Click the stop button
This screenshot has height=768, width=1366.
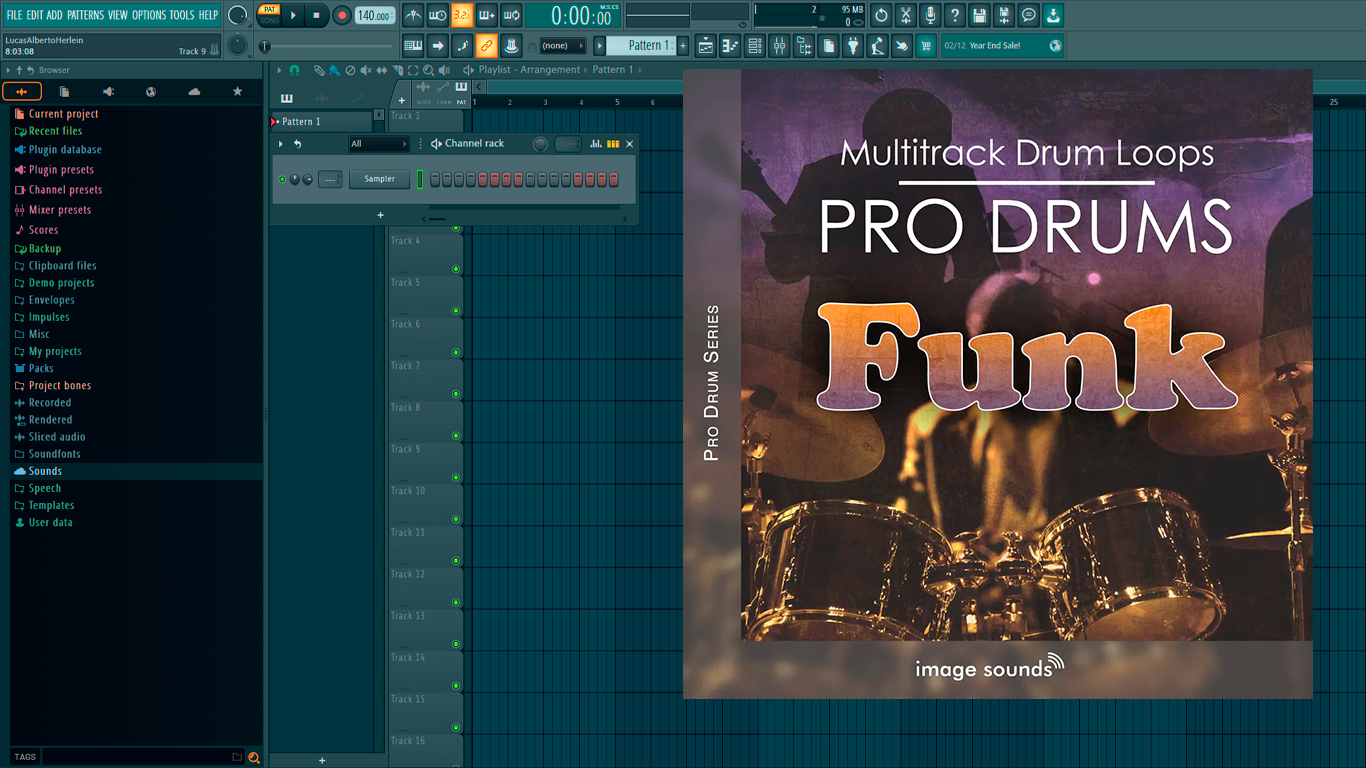316,15
